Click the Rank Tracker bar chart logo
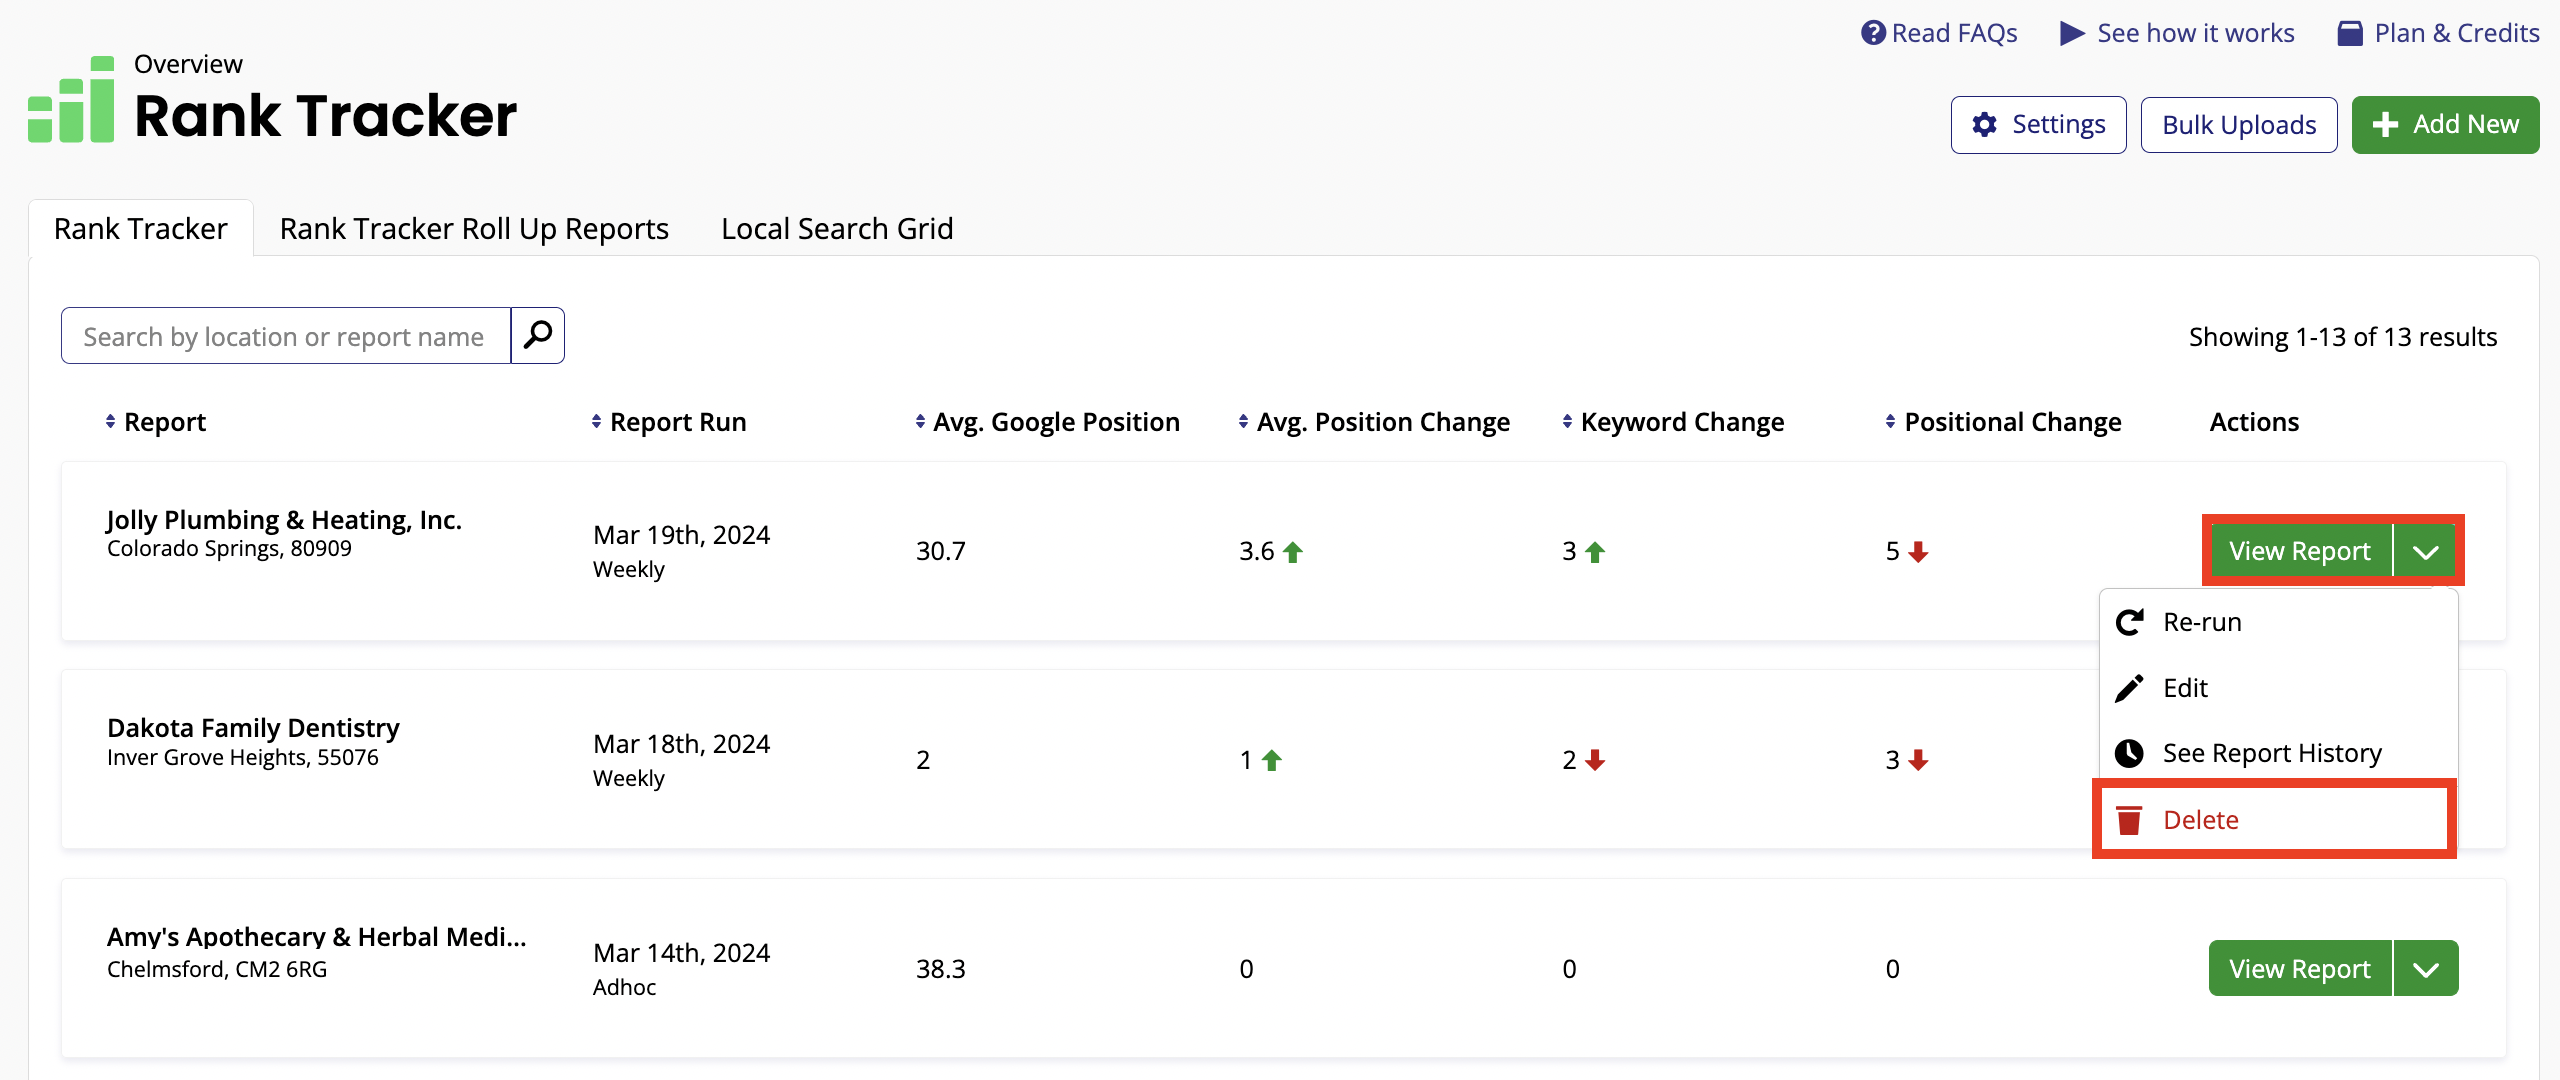Screen dimensions: 2560x1080 (71, 100)
